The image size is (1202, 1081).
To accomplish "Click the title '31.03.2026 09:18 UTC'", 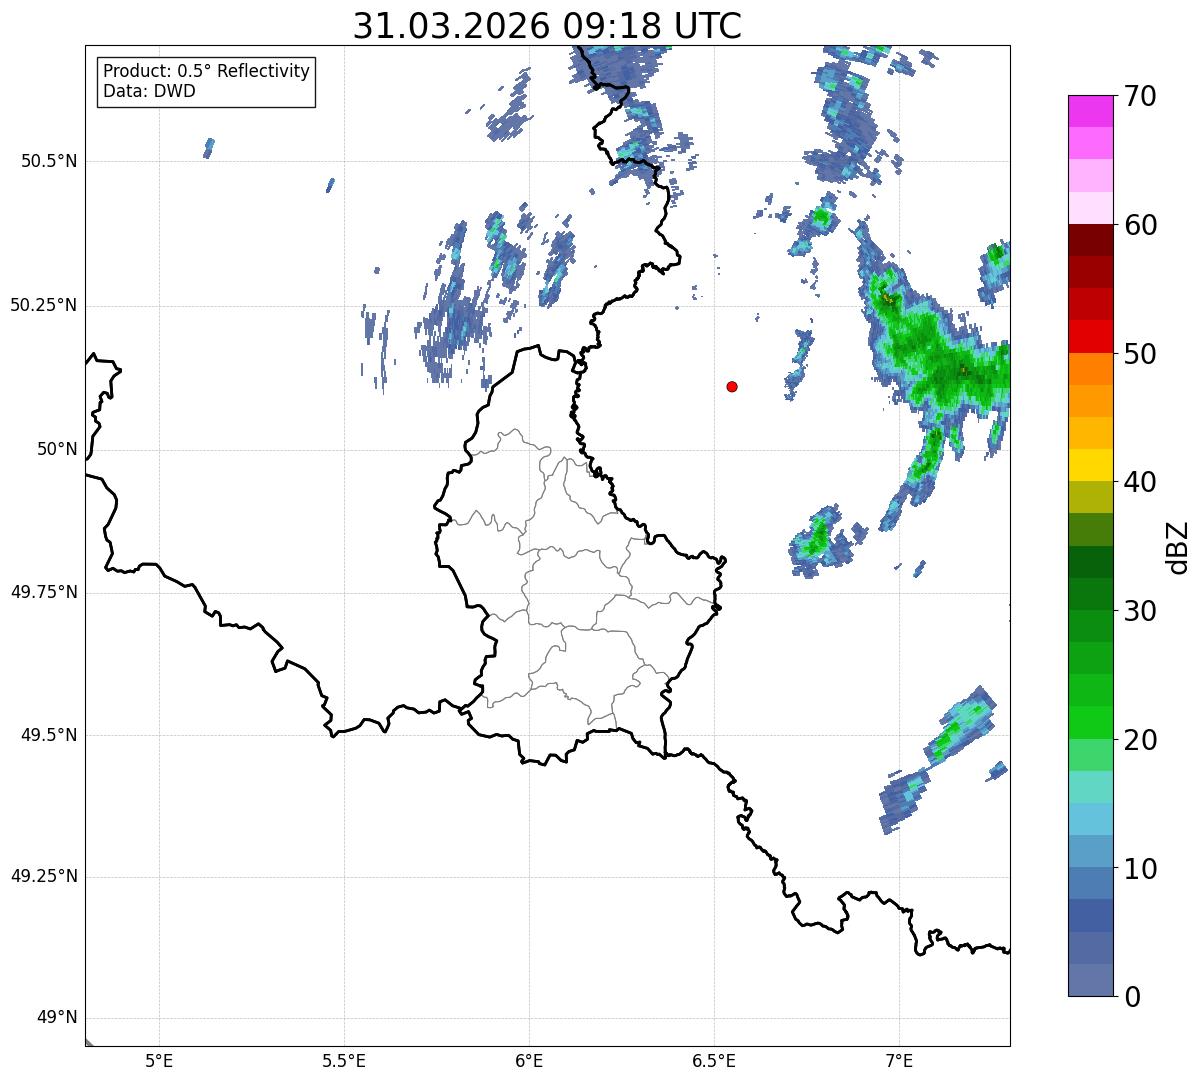I will coord(547,26).
